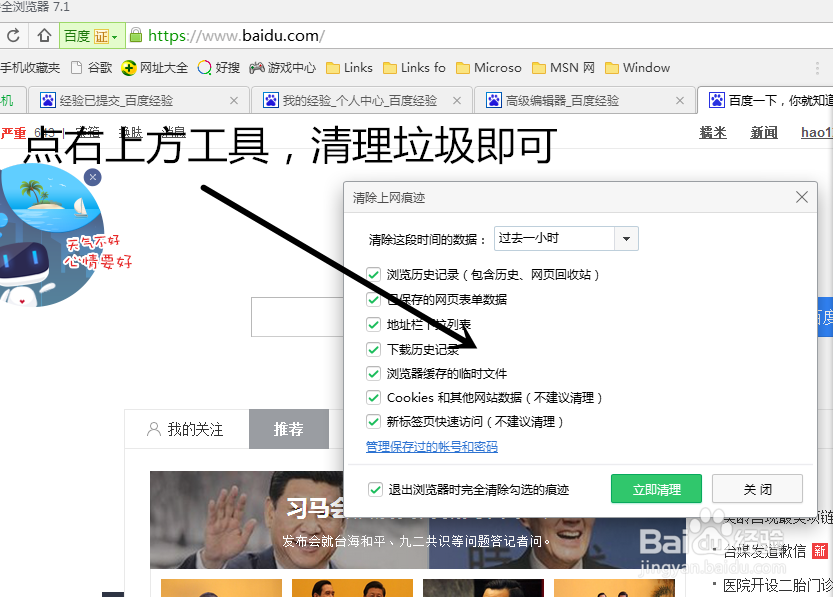Click the 立即清理 button
833x597 pixels.
[x=656, y=488]
